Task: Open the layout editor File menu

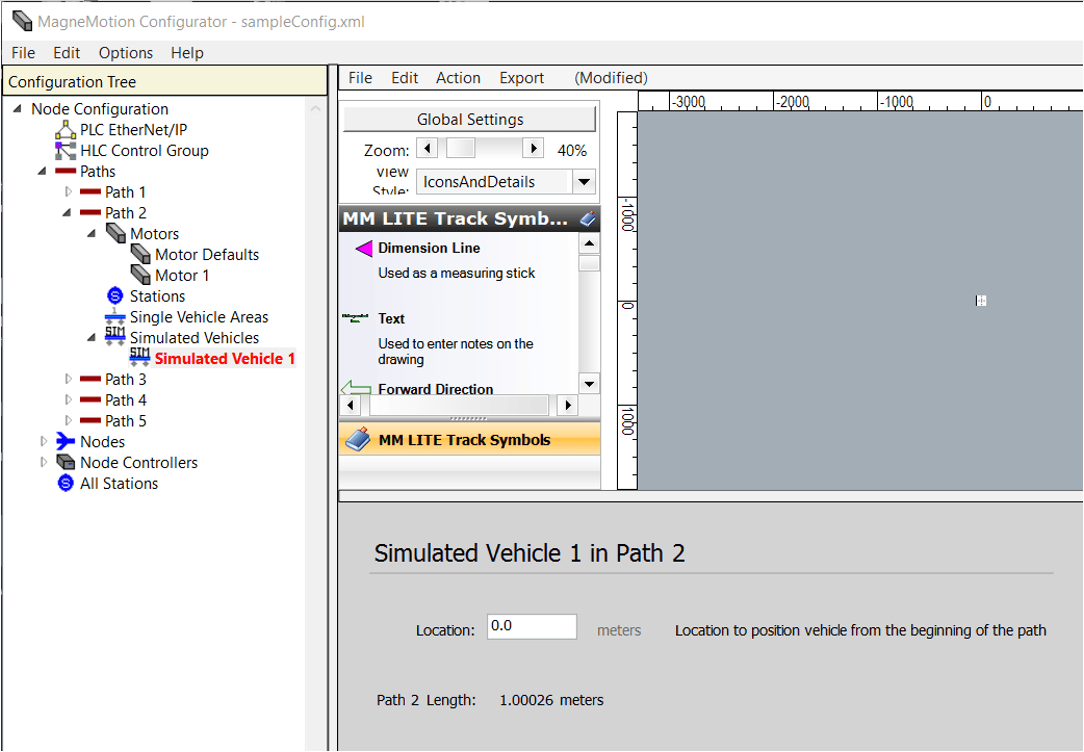Action: pos(360,78)
